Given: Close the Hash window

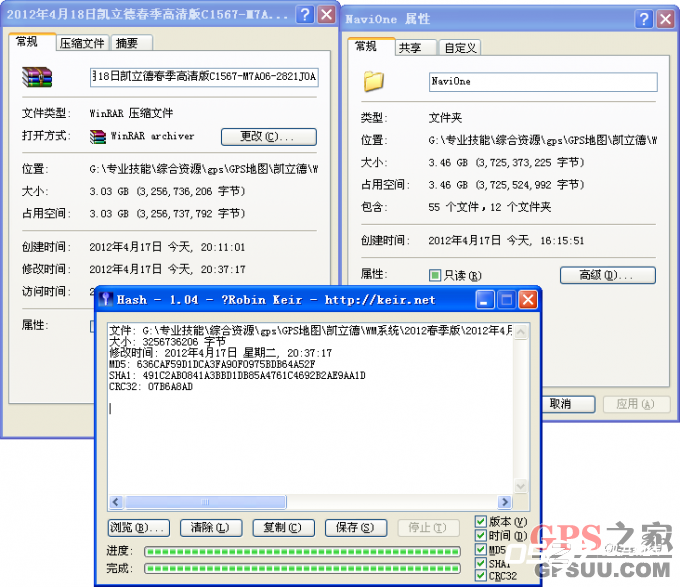Looking at the screenshot, I should pos(528,300).
